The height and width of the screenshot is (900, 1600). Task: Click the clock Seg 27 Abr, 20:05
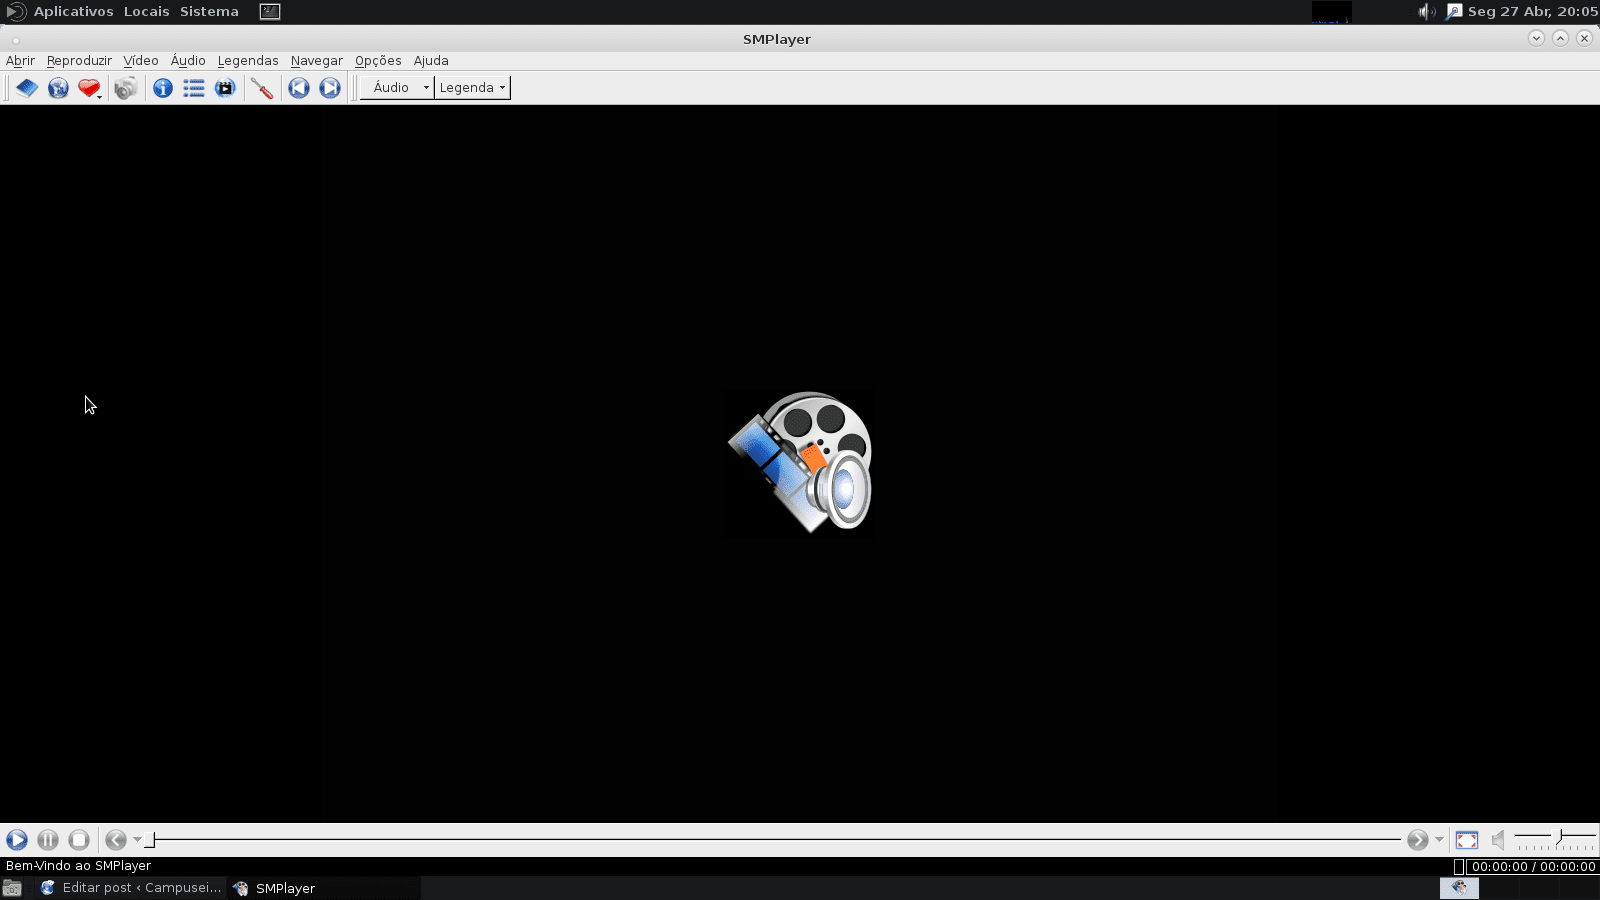(x=1532, y=12)
